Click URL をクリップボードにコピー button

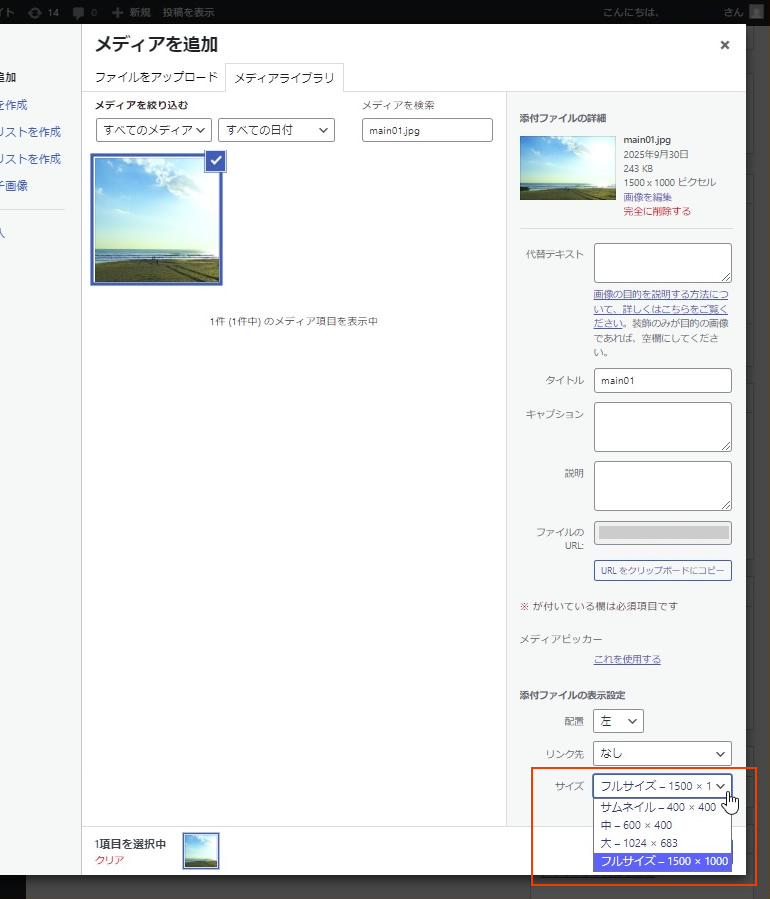click(662, 571)
